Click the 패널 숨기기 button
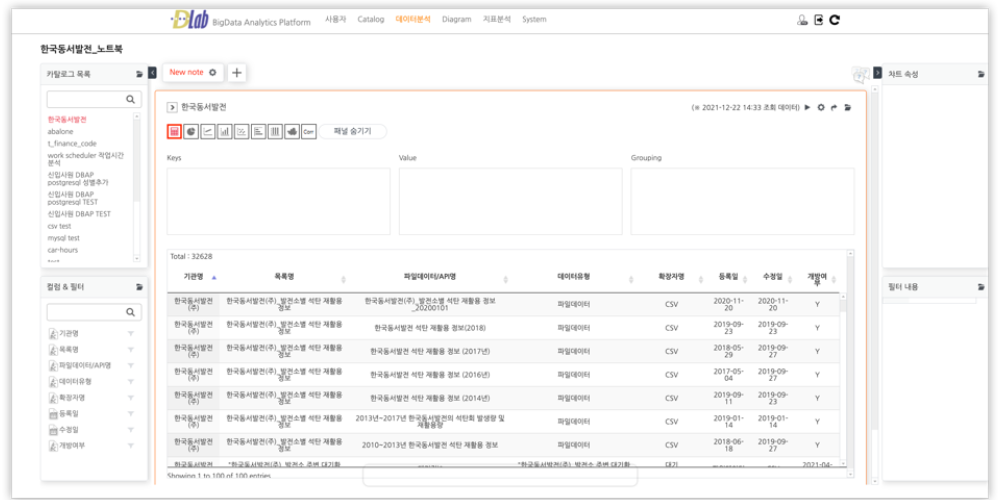The width and height of the screenshot is (1000, 500). pos(353,131)
